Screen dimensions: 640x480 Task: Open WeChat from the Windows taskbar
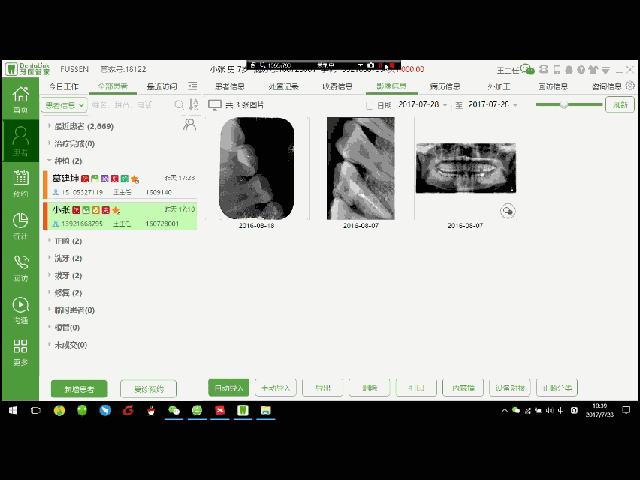pyautogui.click(x=174, y=410)
